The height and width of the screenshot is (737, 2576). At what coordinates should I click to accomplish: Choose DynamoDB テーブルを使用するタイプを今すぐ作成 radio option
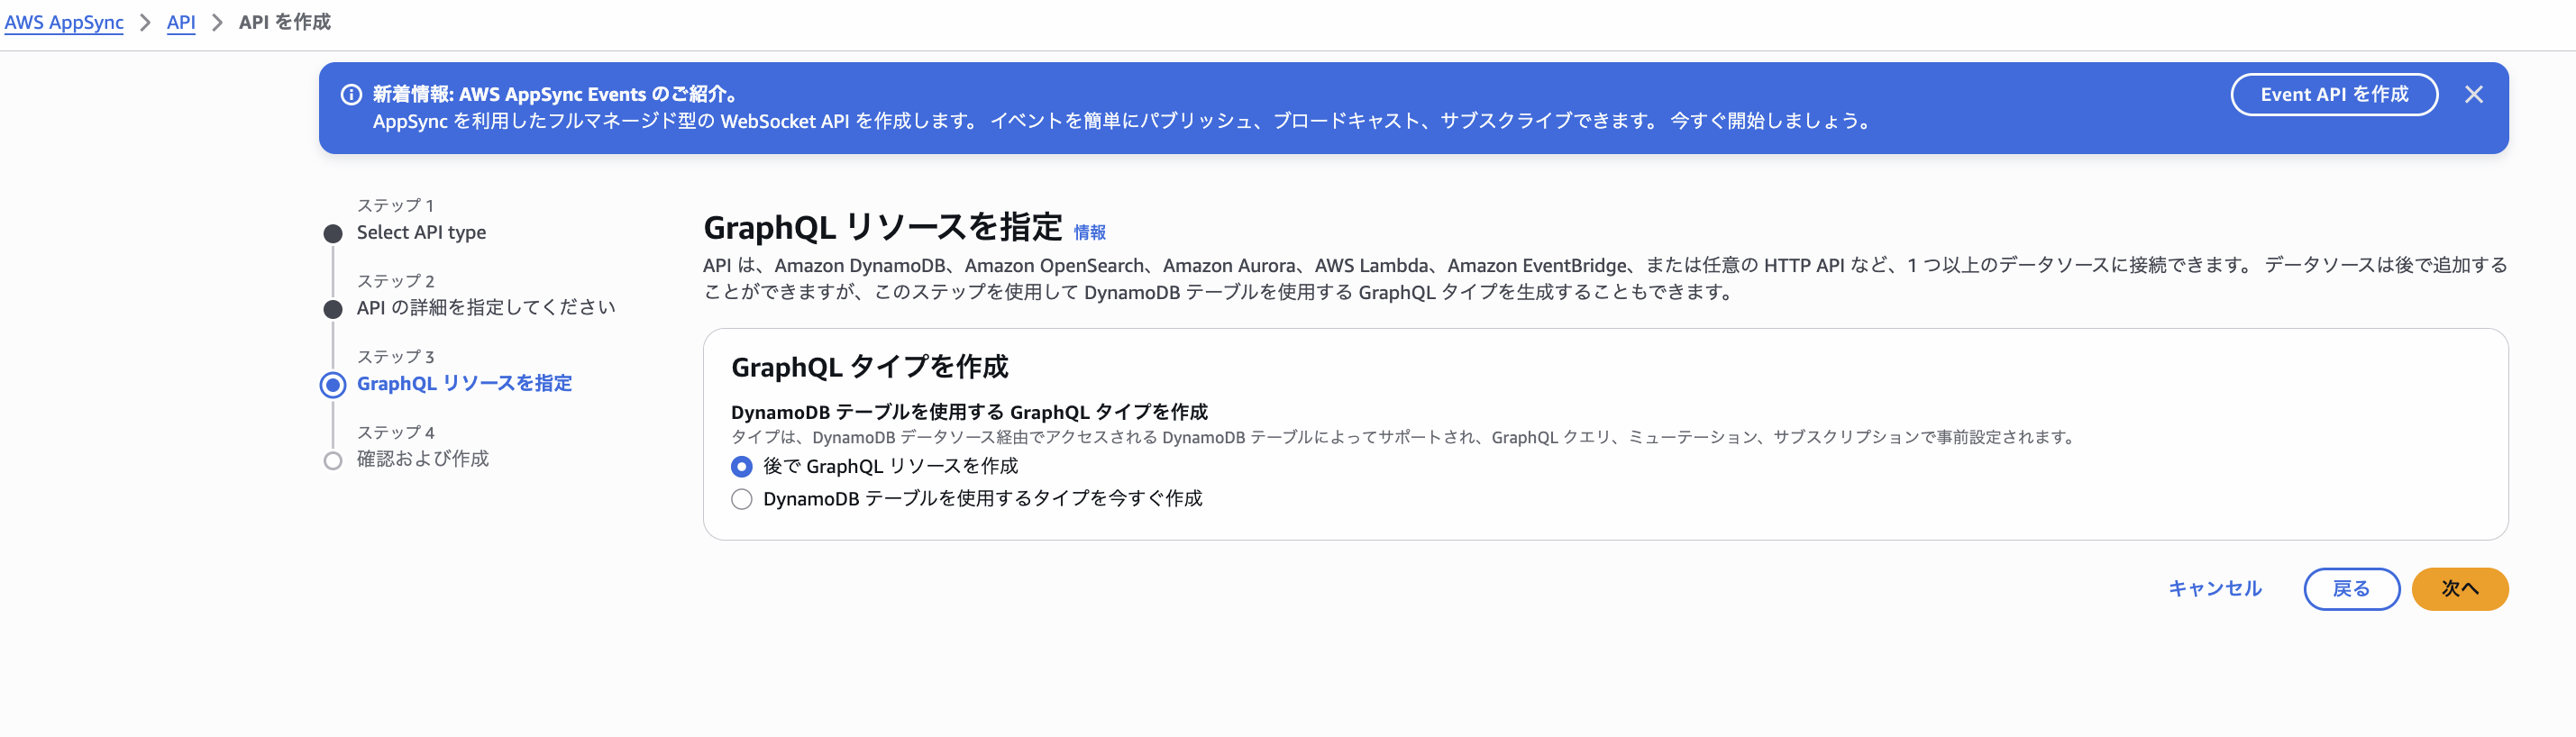point(742,499)
